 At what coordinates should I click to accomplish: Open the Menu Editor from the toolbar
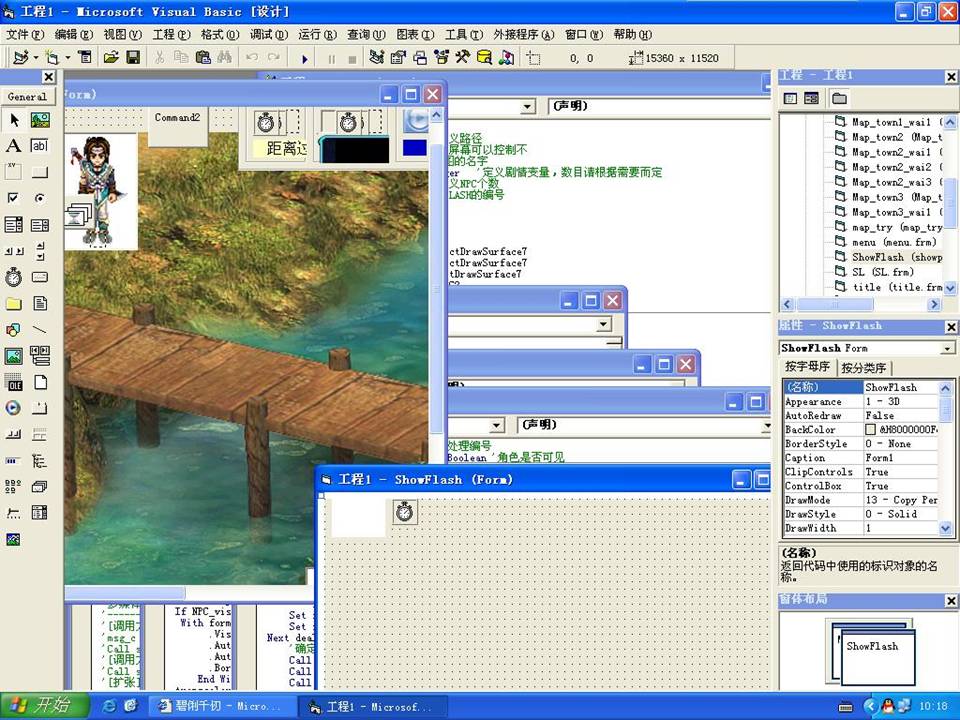click(x=85, y=58)
